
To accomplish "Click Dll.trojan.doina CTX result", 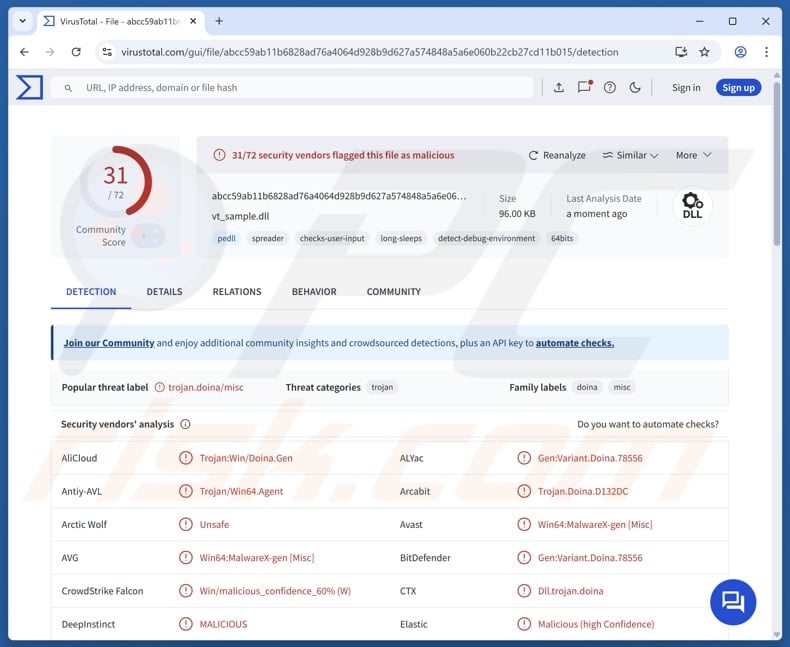I will pyautogui.click(x=570, y=591).
